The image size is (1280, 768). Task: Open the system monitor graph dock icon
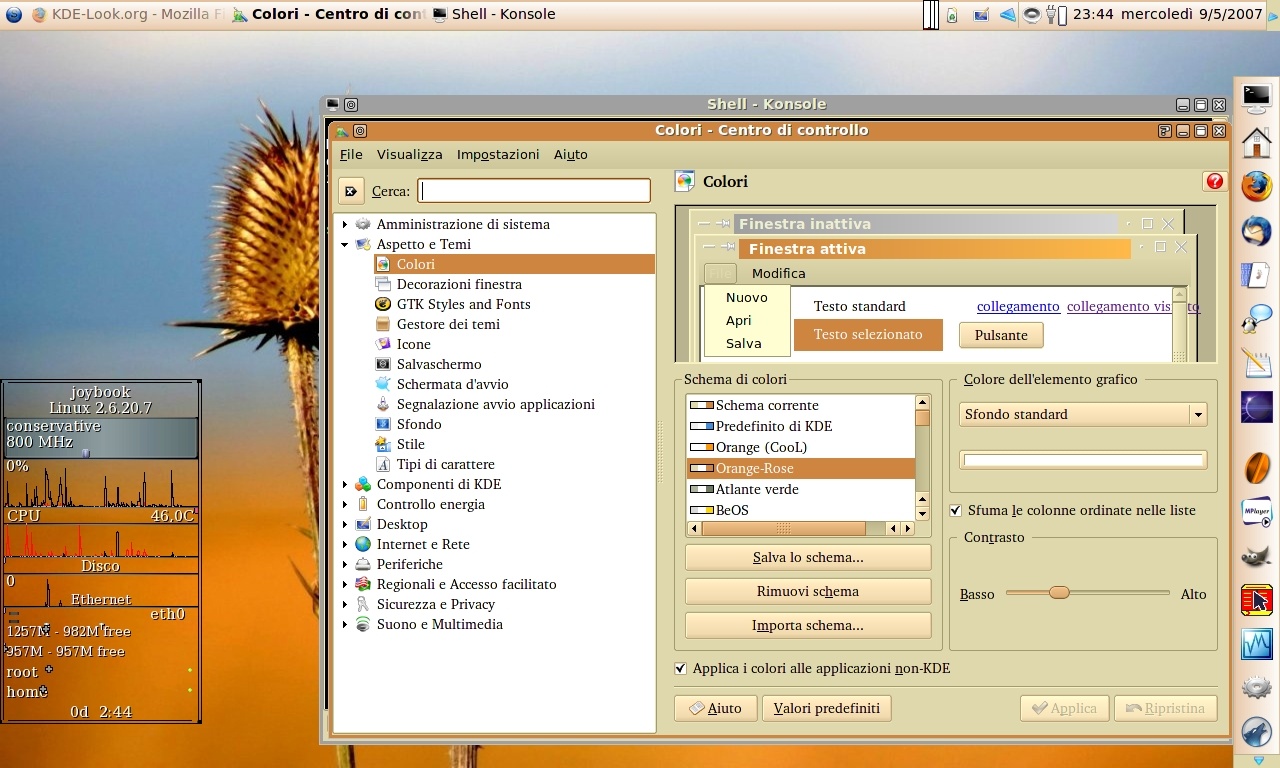[1256, 643]
